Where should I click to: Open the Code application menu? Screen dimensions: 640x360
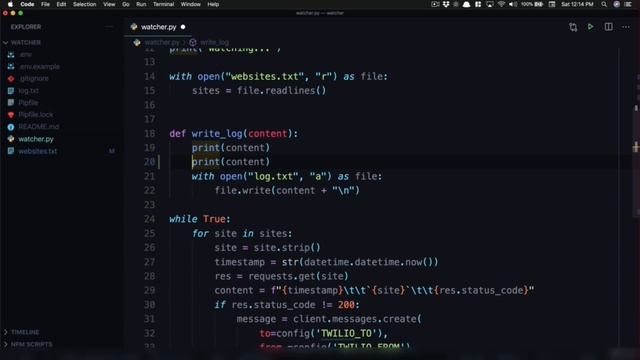point(27,4)
